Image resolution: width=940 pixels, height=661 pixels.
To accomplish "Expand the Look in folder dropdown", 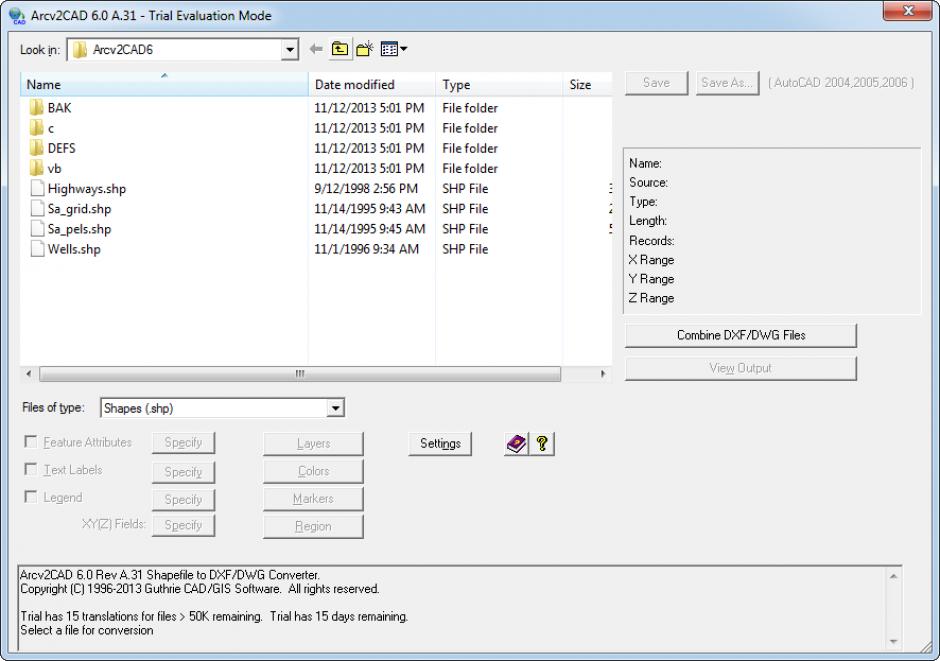I will [290, 49].
